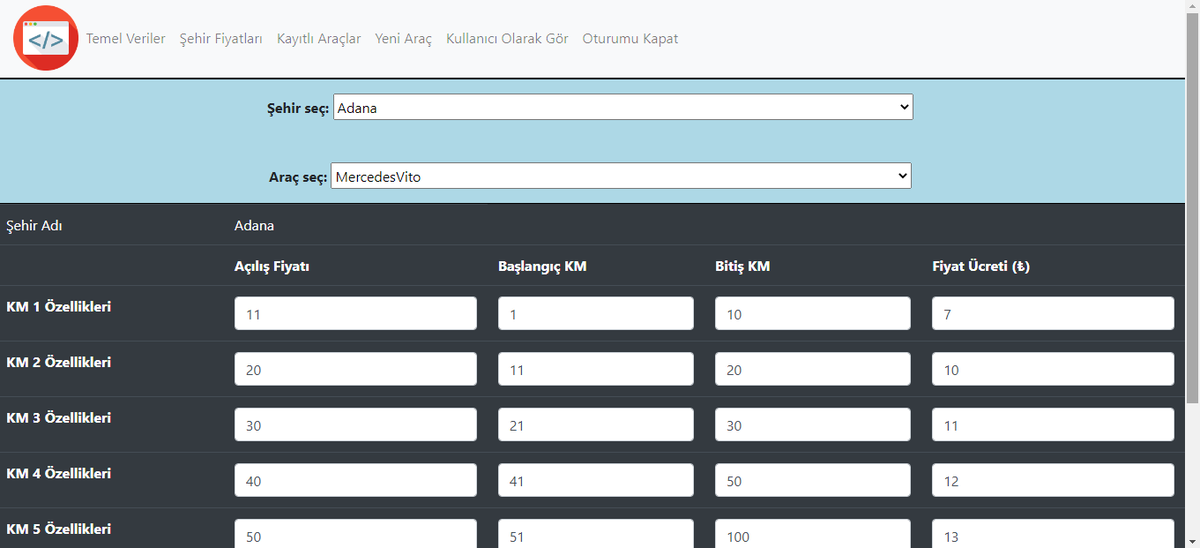
Task: Edit KM 4 Açılış Fiyatı value 40
Action: click(x=356, y=480)
